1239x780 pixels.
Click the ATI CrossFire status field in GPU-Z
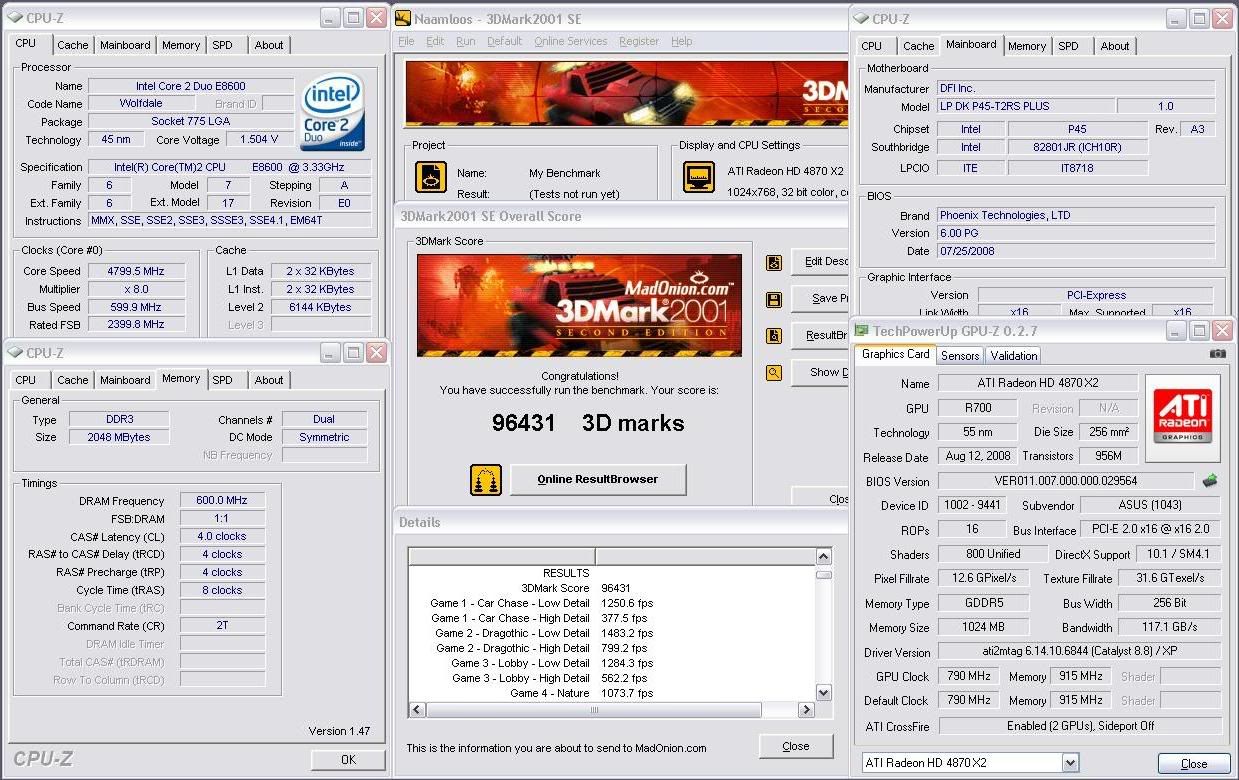click(x=1079, y=726)
